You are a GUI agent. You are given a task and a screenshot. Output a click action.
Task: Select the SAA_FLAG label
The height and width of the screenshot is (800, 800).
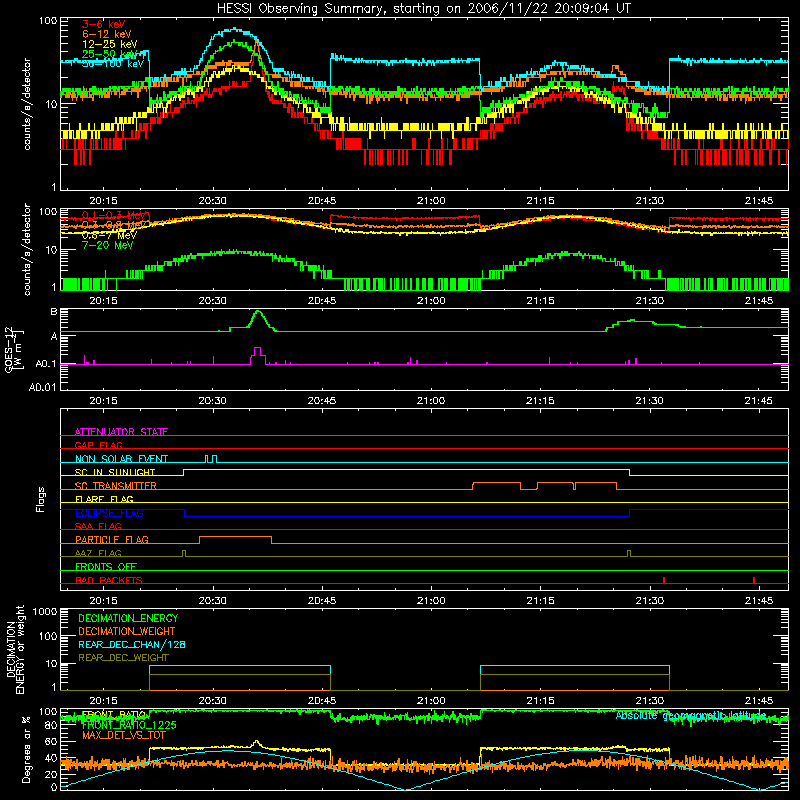coord(98,526)
